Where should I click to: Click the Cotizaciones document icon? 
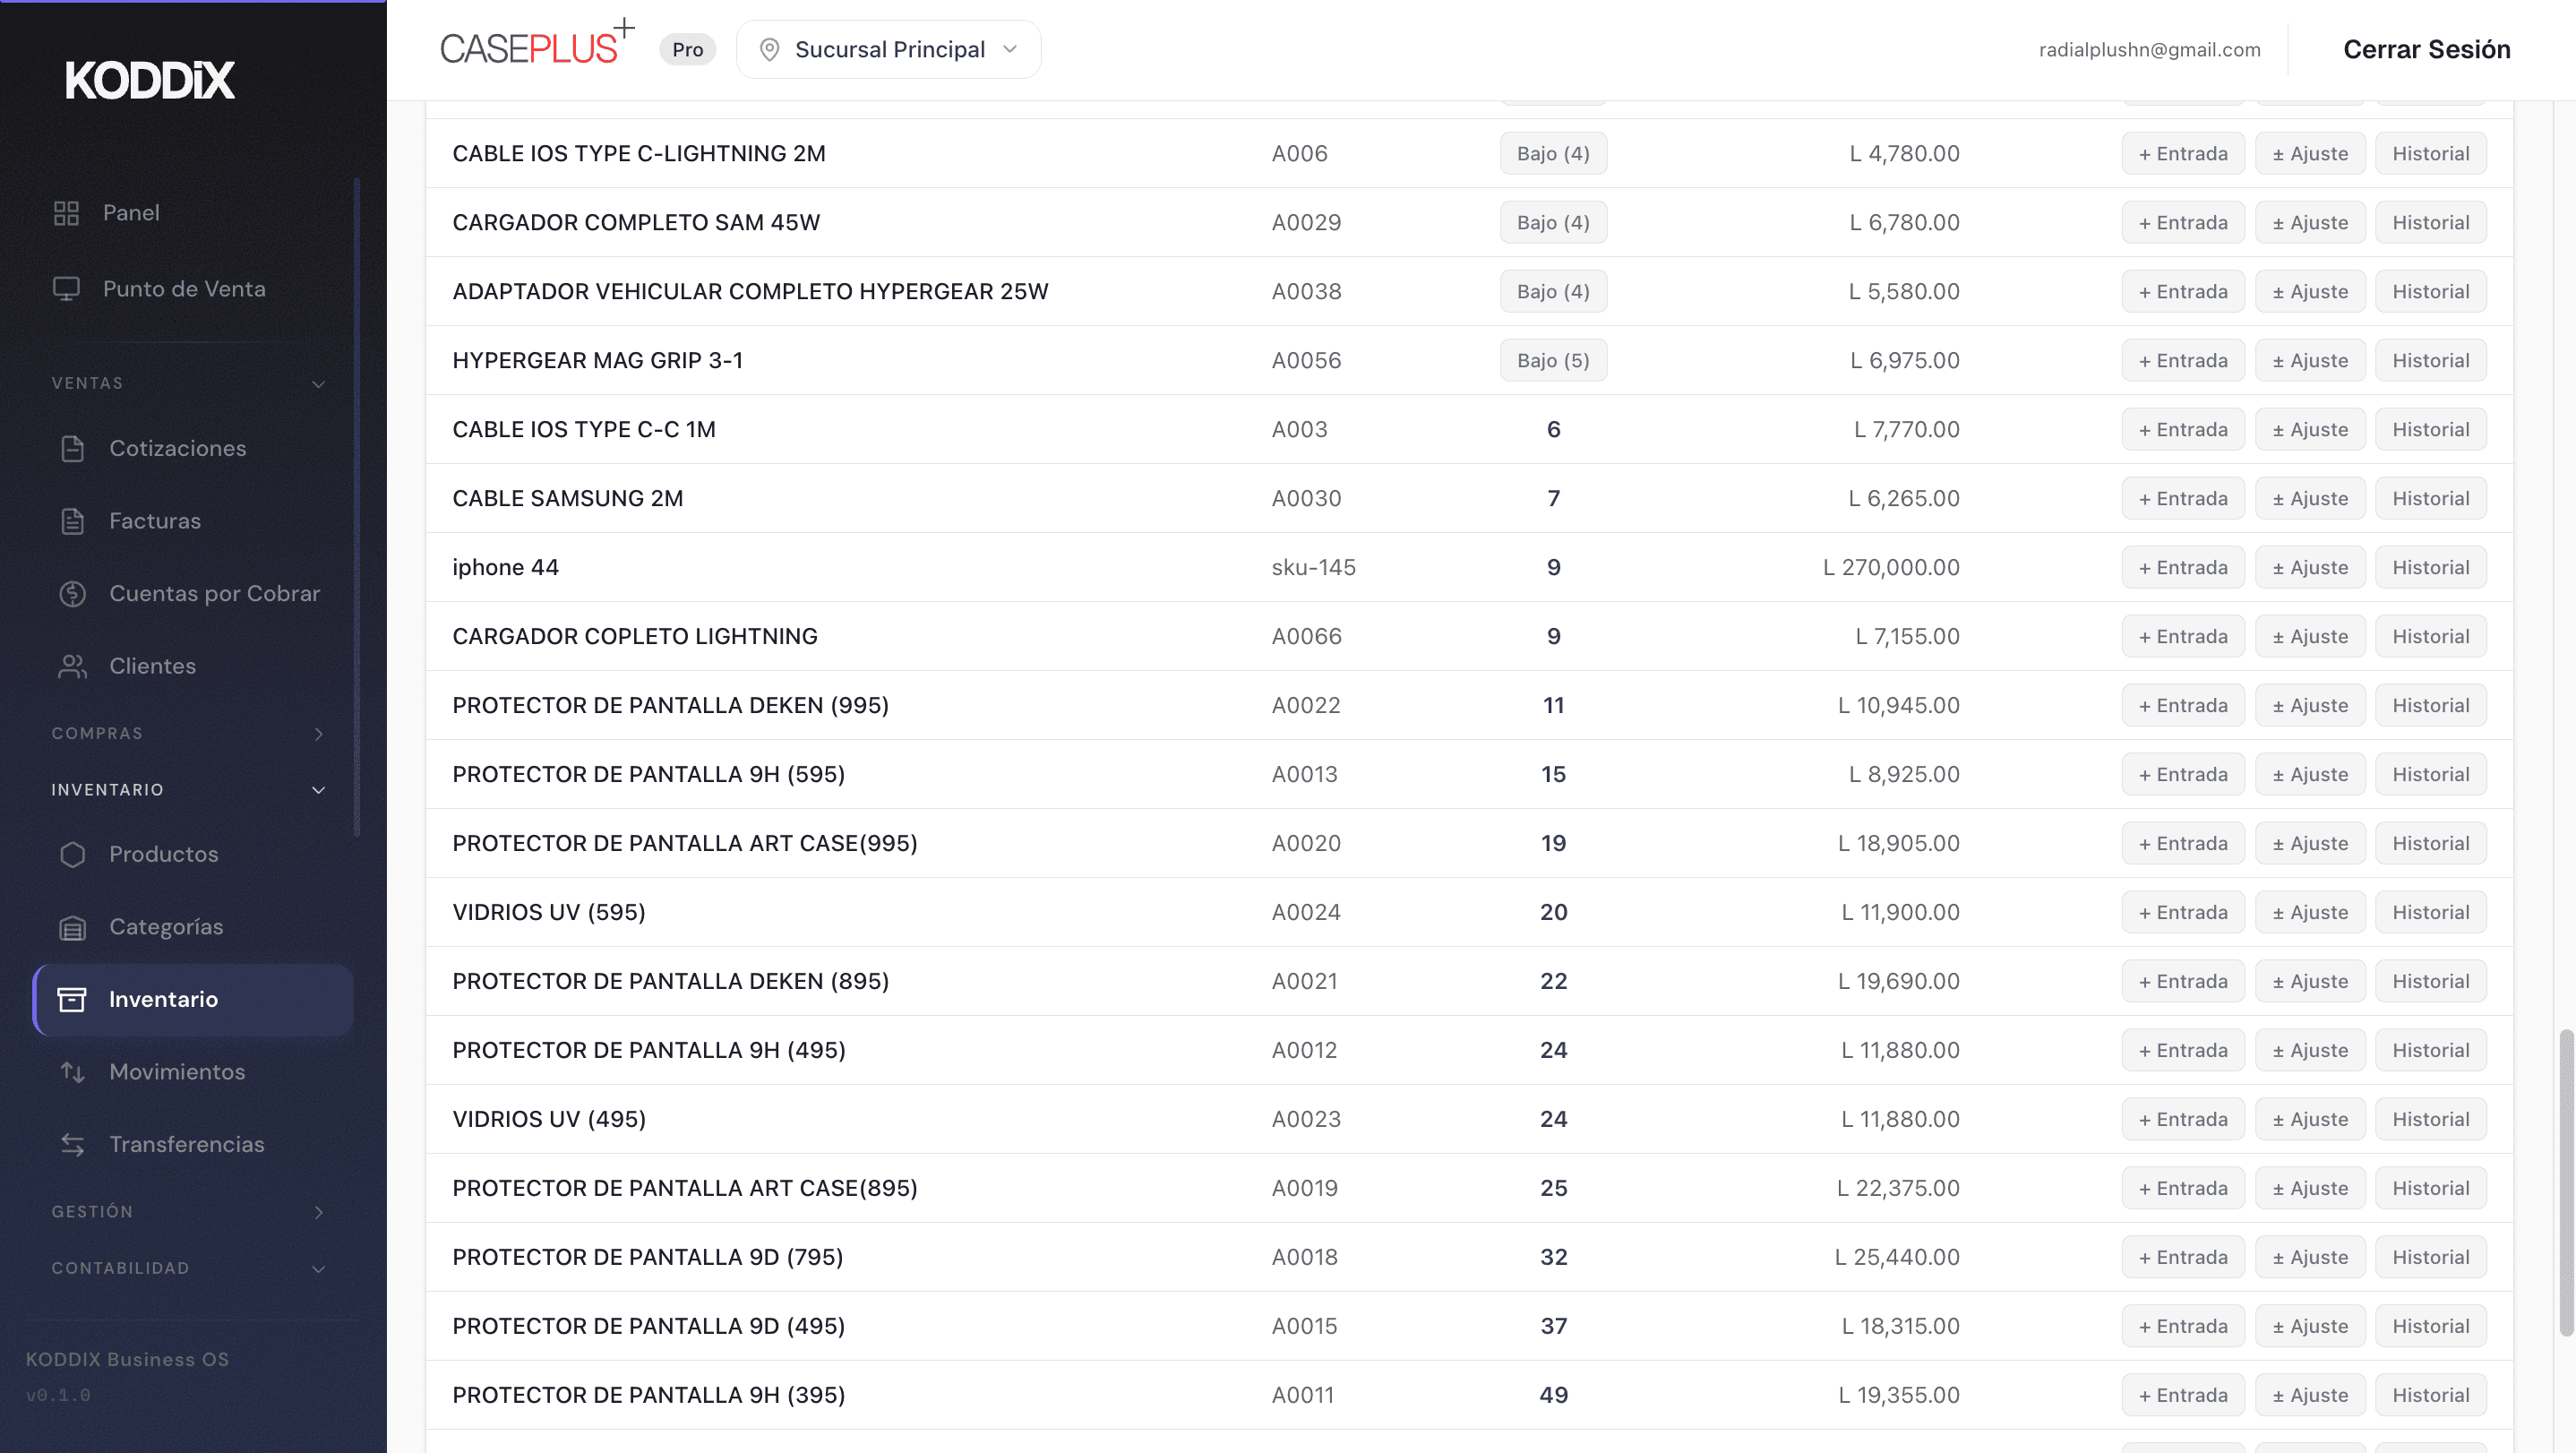tap(72, 448)
